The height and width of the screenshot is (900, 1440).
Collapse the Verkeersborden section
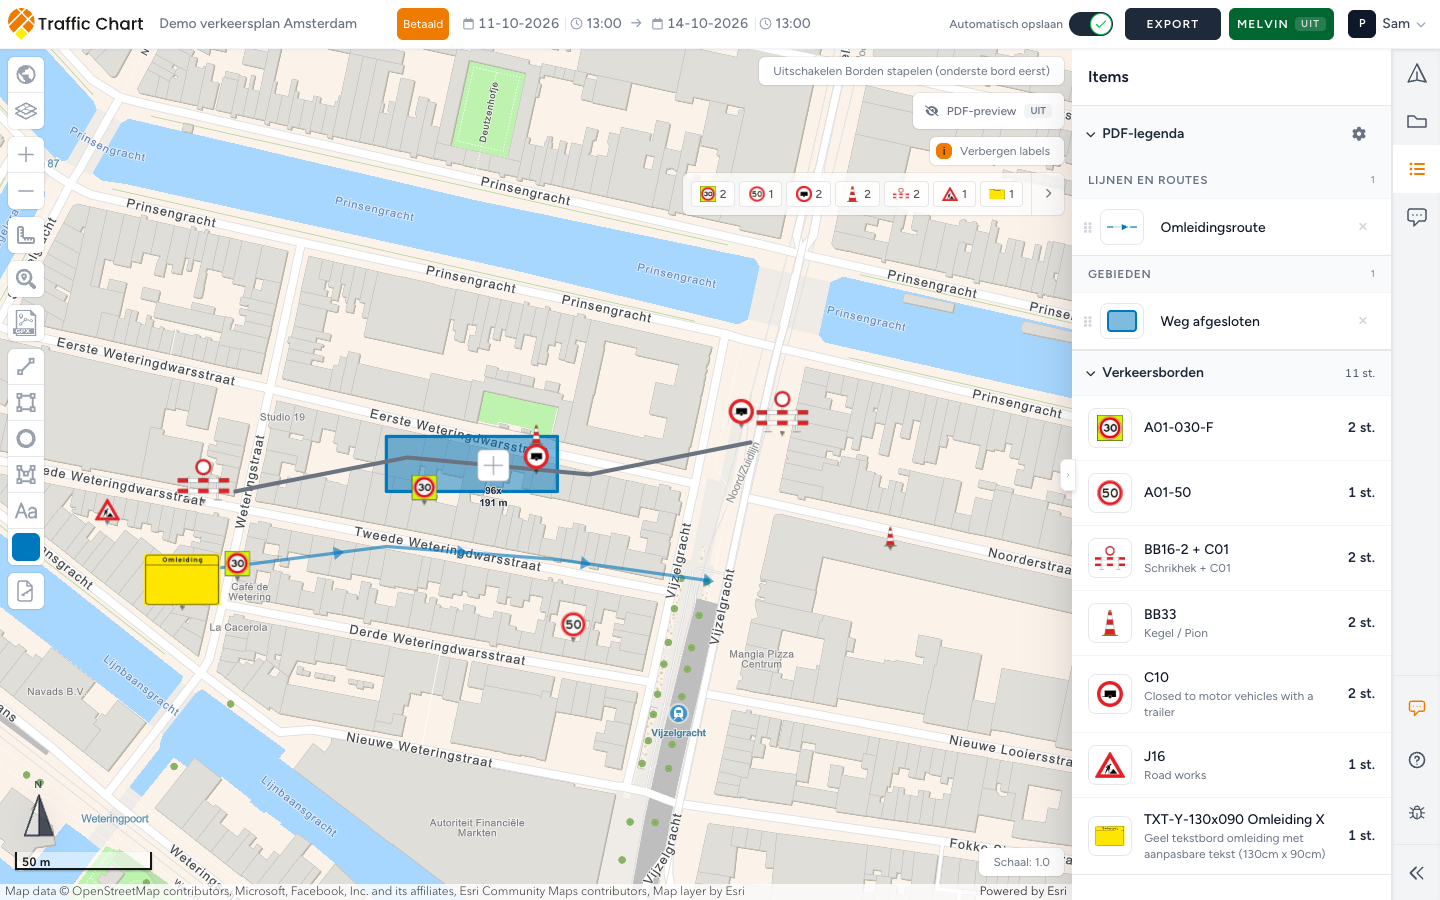[1091, 373]
